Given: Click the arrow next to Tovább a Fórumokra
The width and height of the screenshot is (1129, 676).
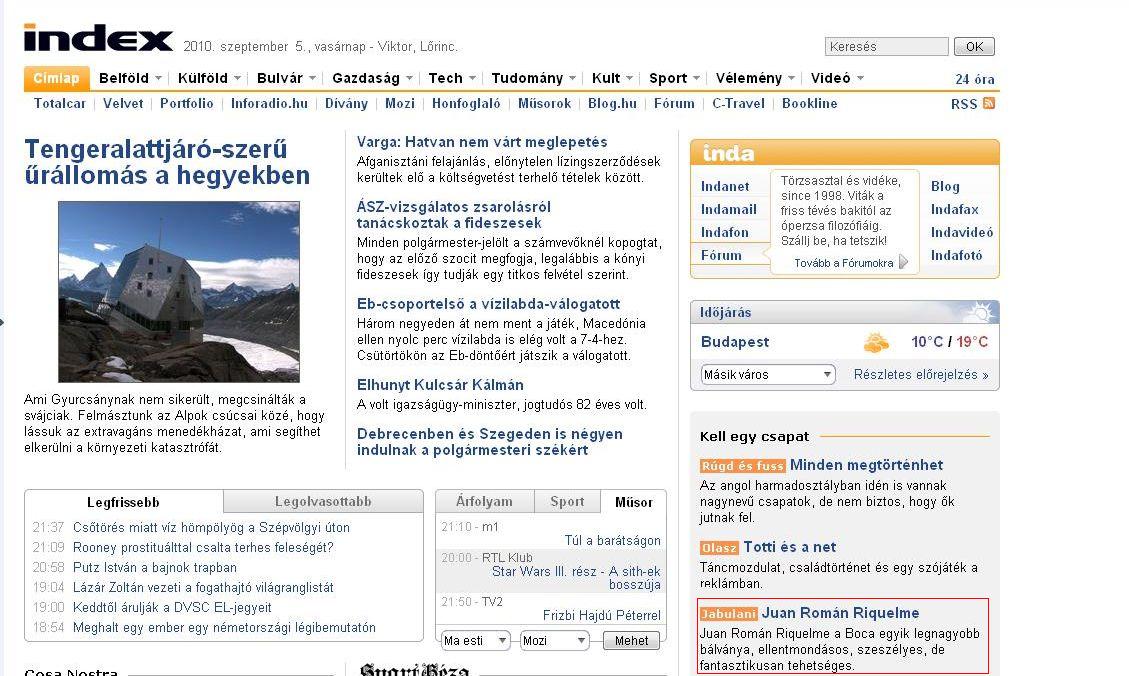Looking at the screenshot, I should 904,262.
